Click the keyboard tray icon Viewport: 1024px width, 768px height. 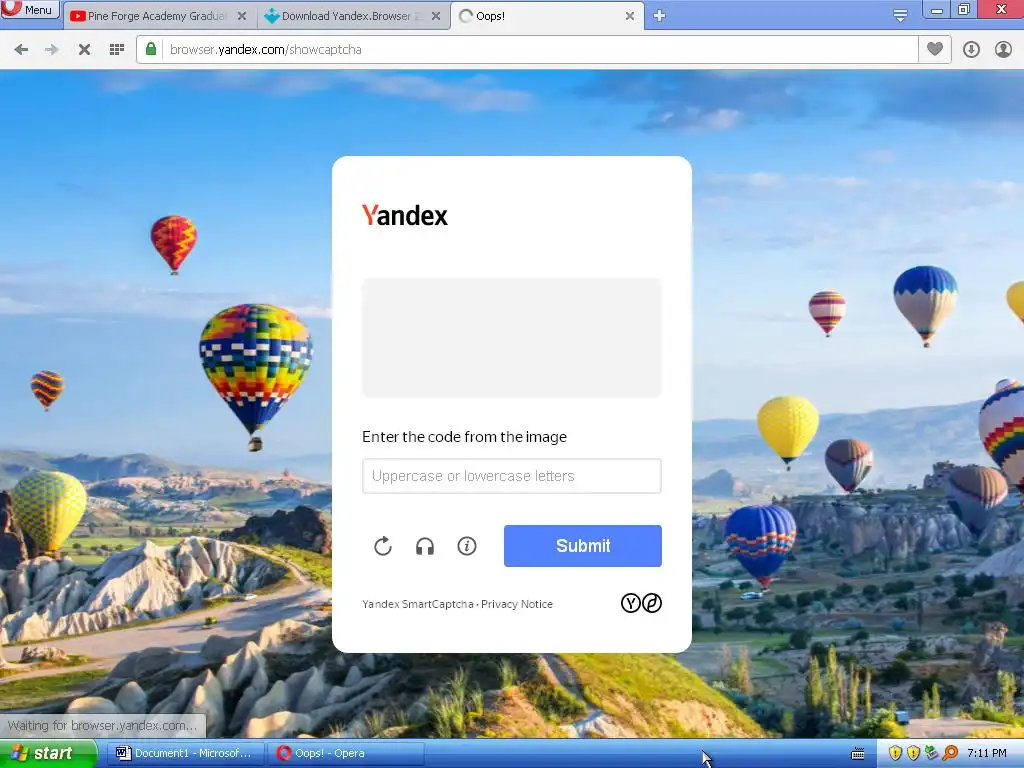[858, 754]
